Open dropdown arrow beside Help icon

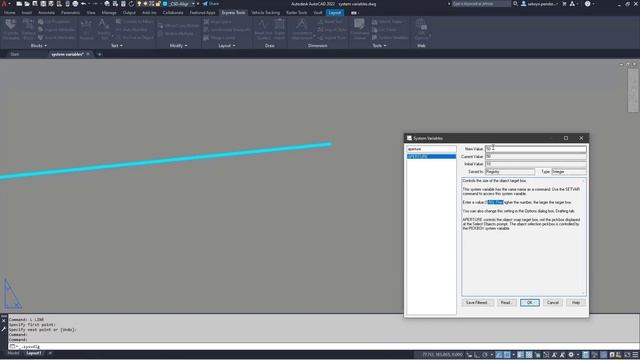tap(593, 4)
